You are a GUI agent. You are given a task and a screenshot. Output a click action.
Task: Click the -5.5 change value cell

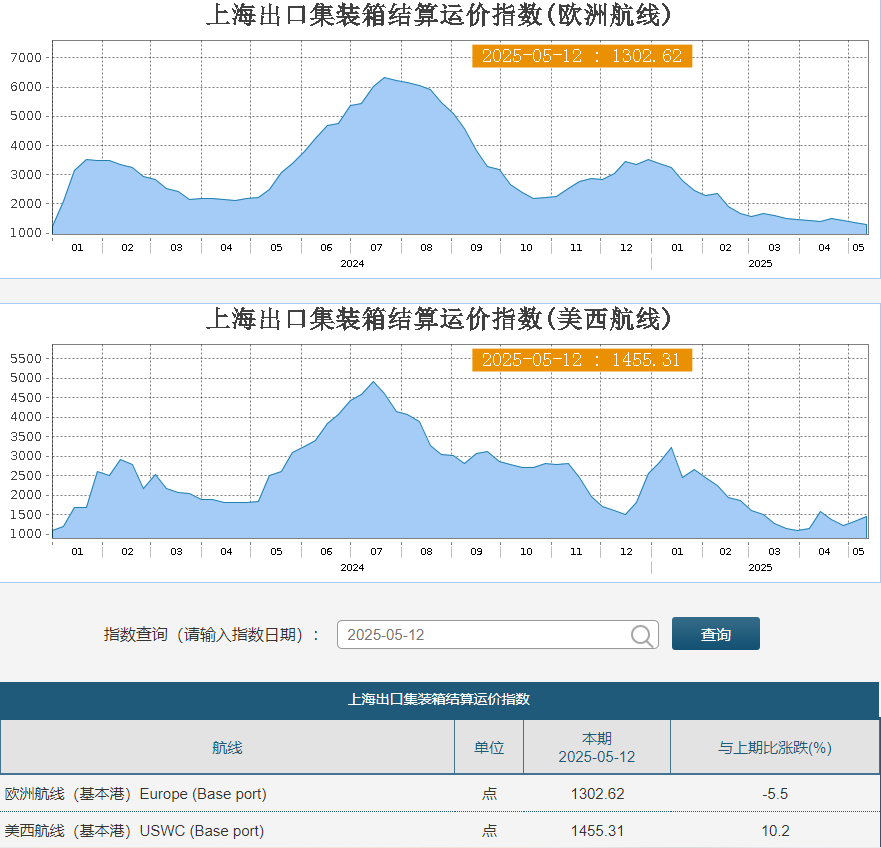click(775, 794)
